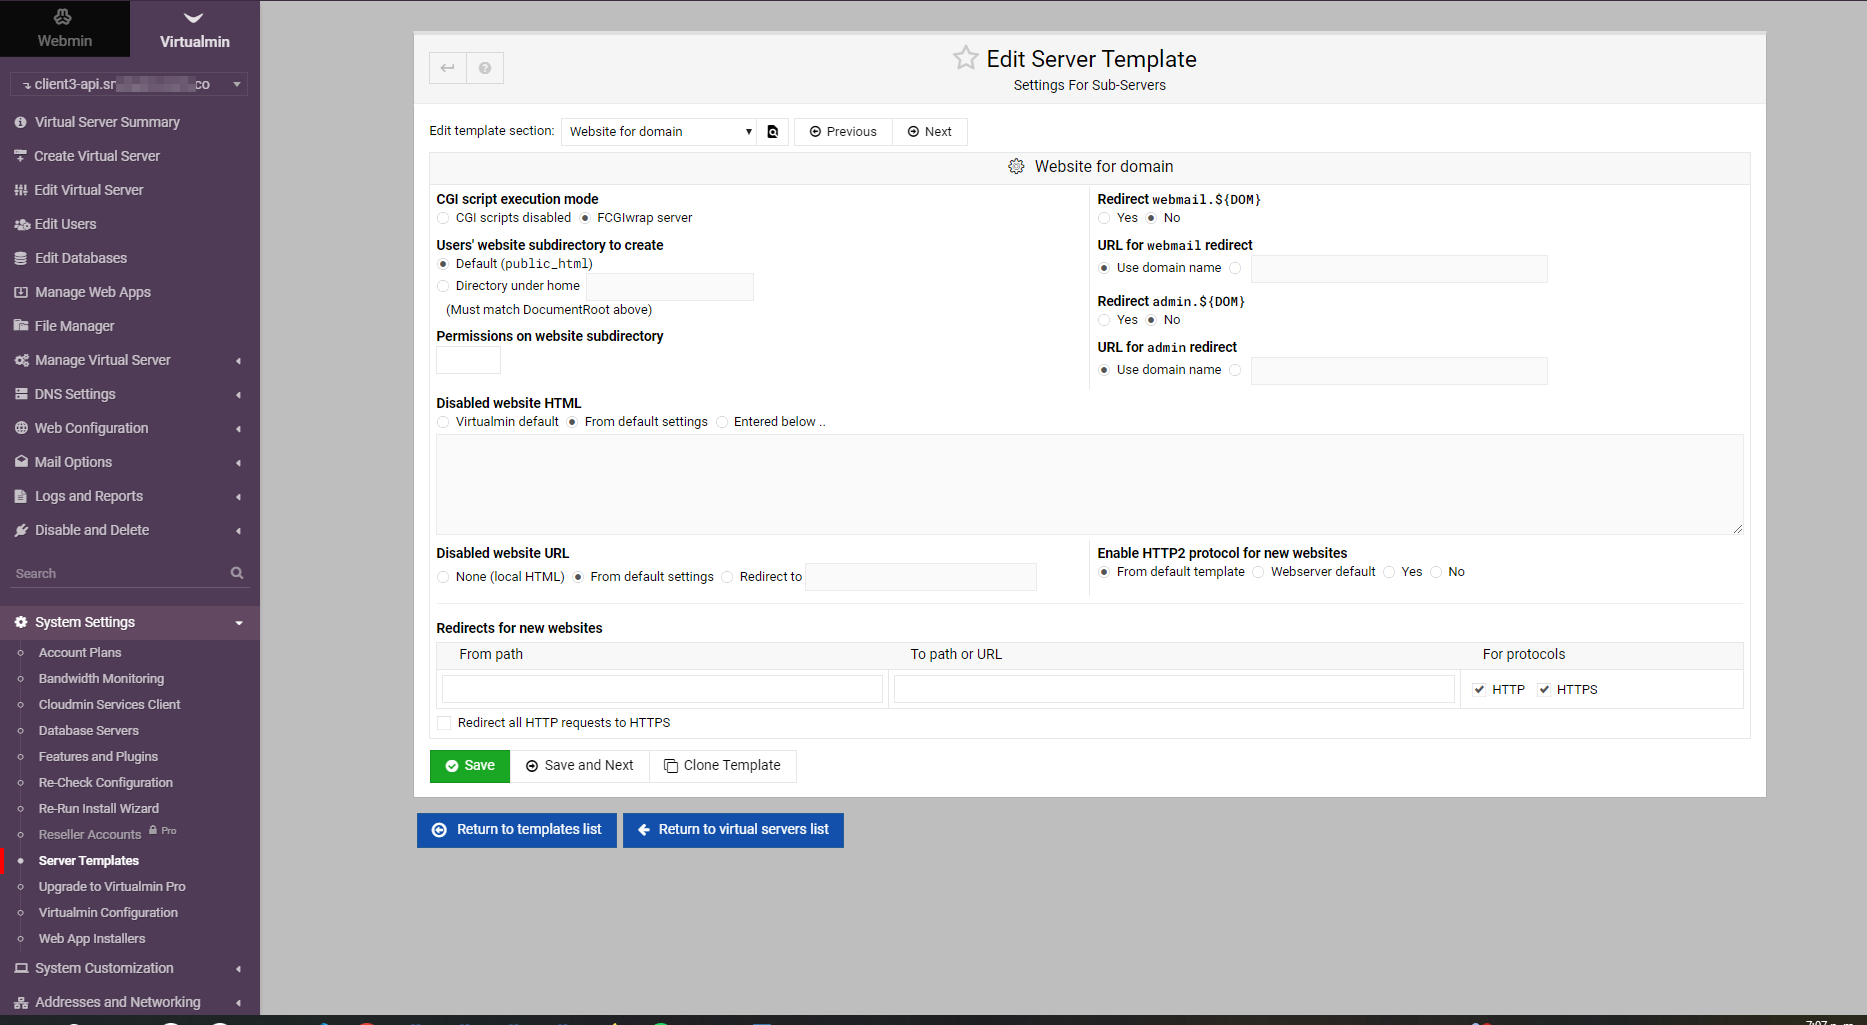This screenshot has width=1867, height=1025.
Task: Enable Redirect all HTTP requests to HTTPS
Action: [444, 722]
